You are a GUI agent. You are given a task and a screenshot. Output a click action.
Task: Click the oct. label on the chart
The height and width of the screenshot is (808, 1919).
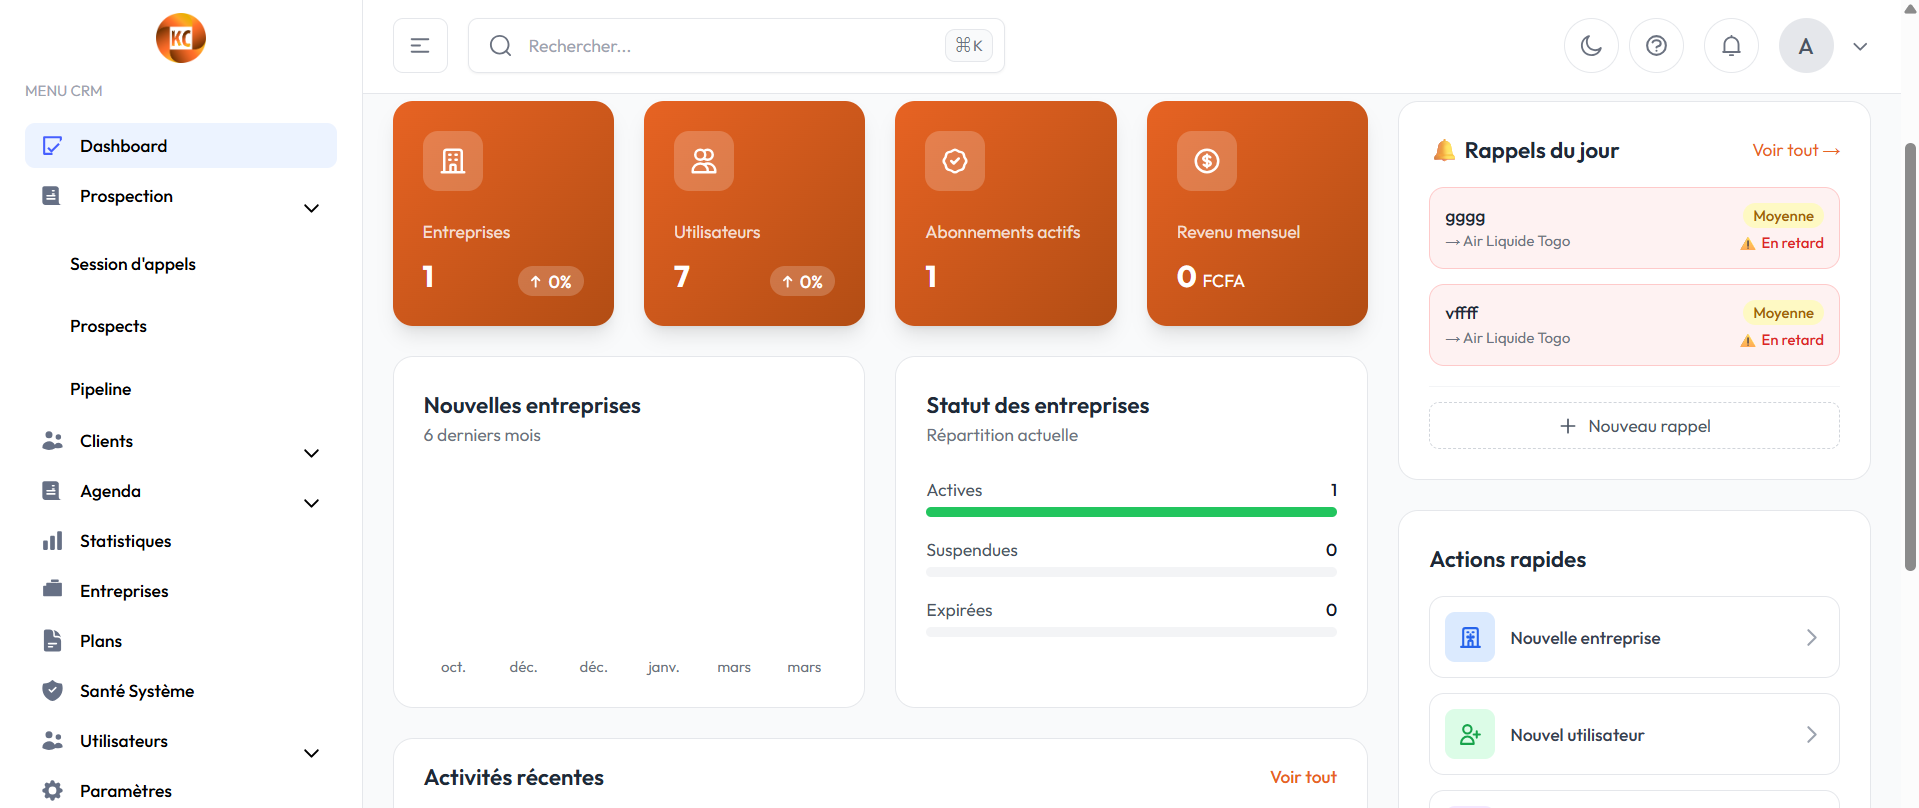coord(453,667)
